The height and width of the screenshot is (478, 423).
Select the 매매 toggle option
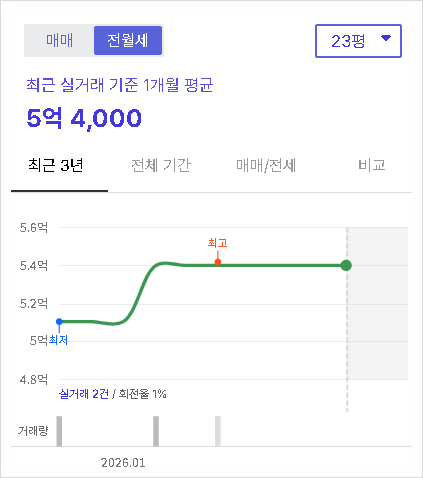59,40
